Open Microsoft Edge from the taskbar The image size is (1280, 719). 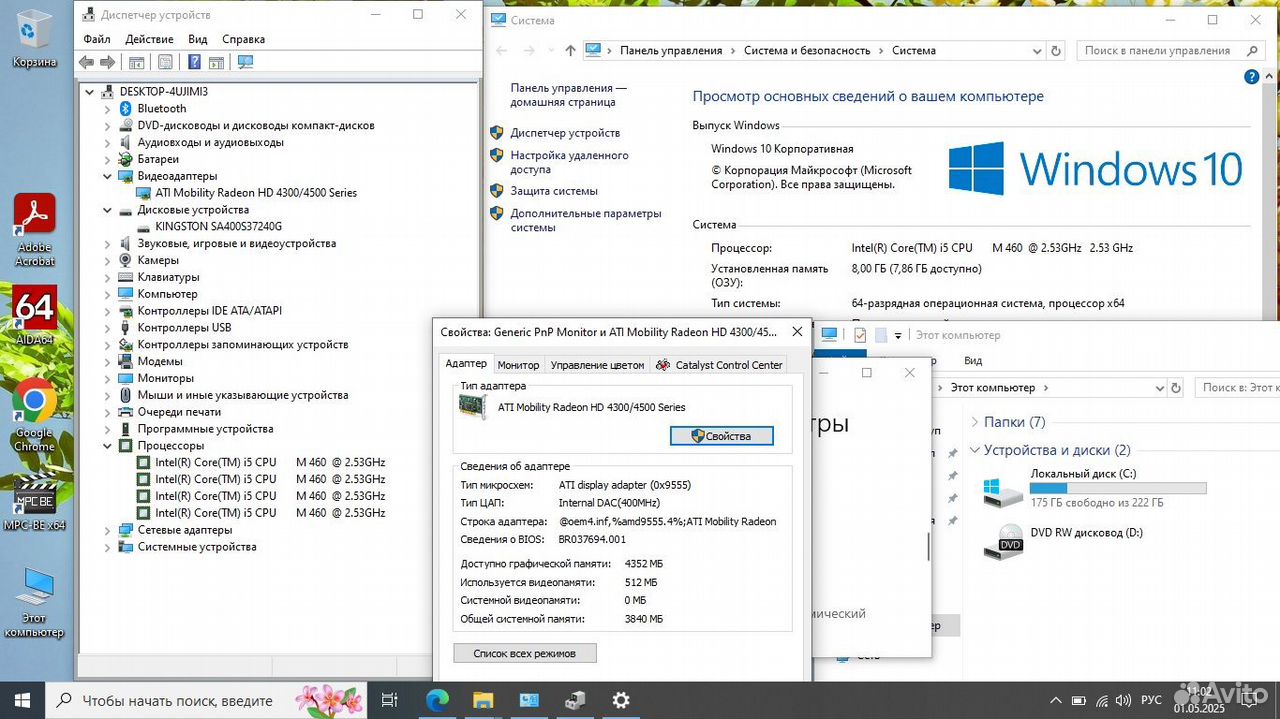point(437,700)
